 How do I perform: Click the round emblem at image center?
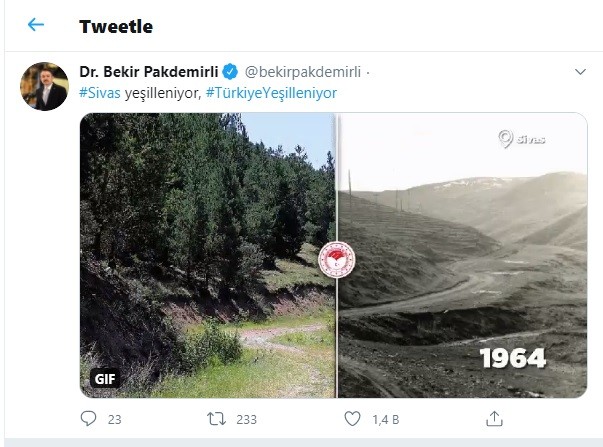pos(333,260)
